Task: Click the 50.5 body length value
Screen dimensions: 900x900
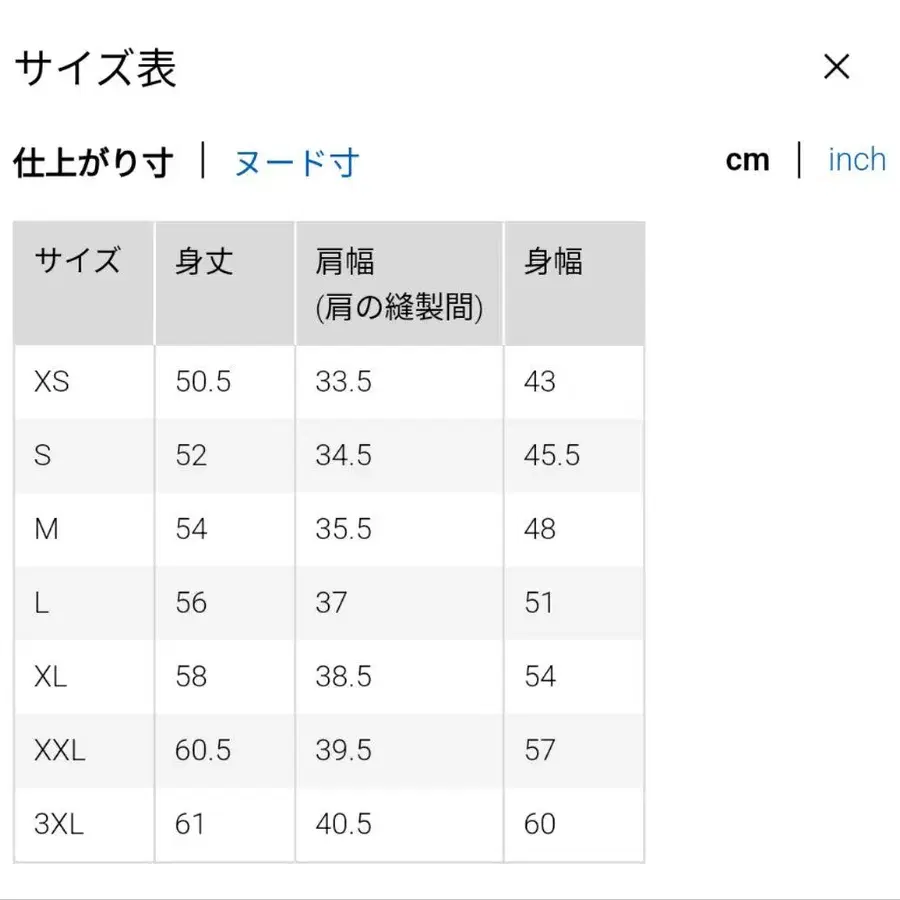Action: pyautogui.click(x=203, y=382)
